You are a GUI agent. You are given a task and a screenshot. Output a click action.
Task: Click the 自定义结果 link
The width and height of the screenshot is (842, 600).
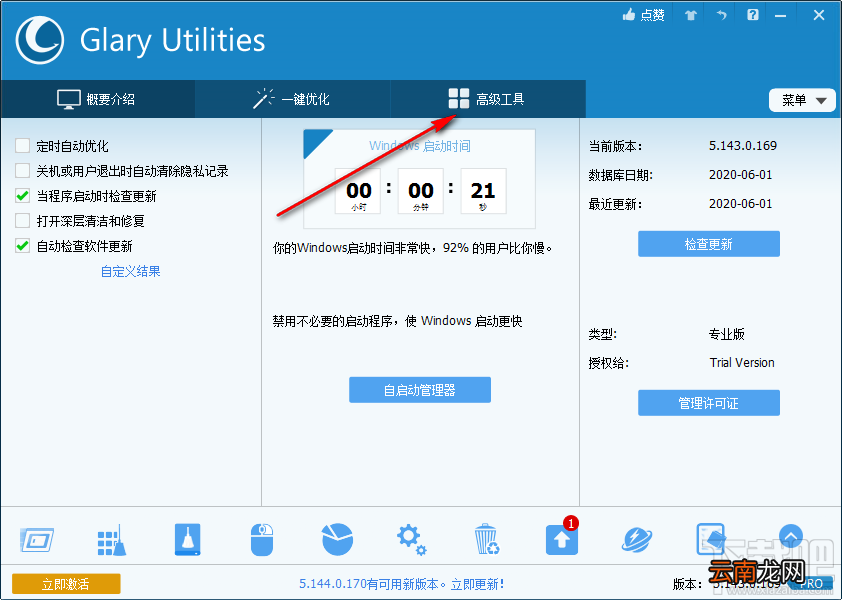pyautogui.click(x=130, y=271)
